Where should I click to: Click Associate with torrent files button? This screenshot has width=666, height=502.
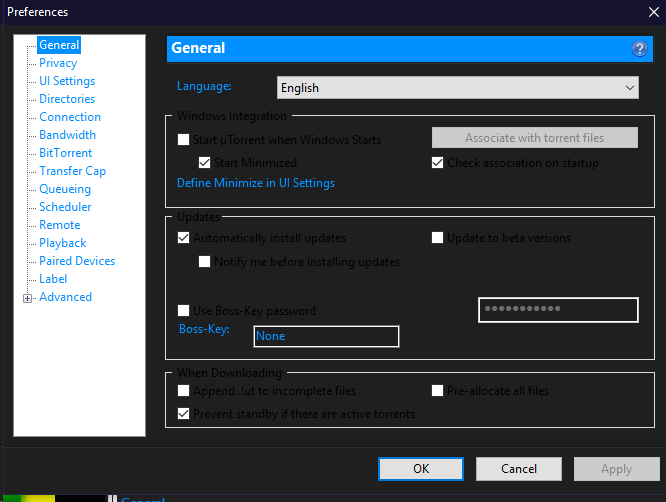535,138
